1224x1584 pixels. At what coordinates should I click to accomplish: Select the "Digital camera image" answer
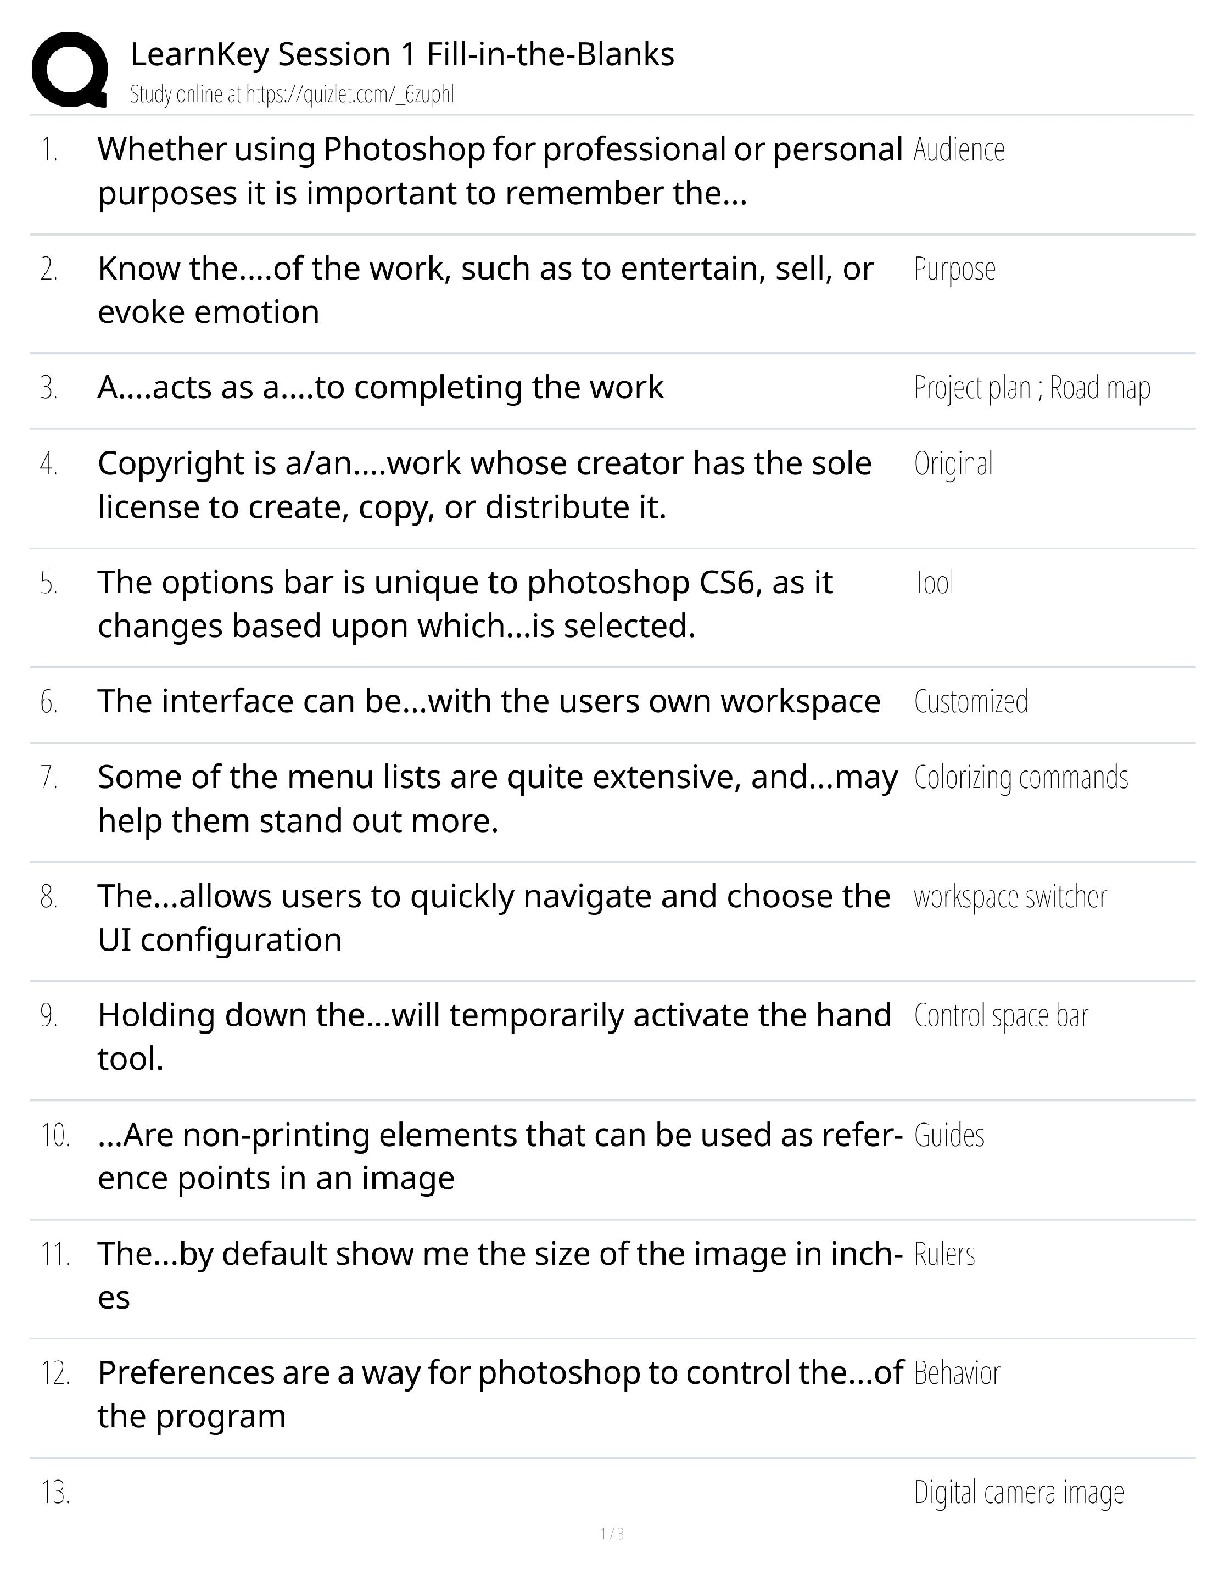click(x=1018, y=1493)
